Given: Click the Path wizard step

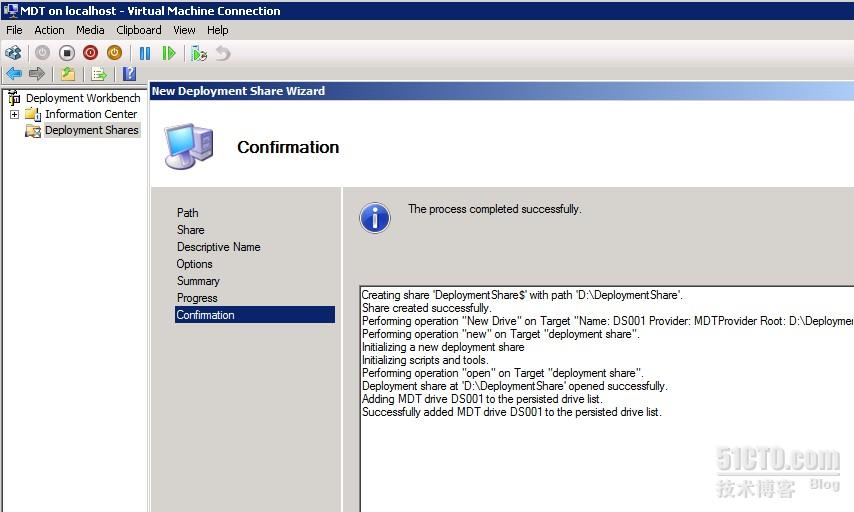Looking at the screenshot, I should coord(187,213).
